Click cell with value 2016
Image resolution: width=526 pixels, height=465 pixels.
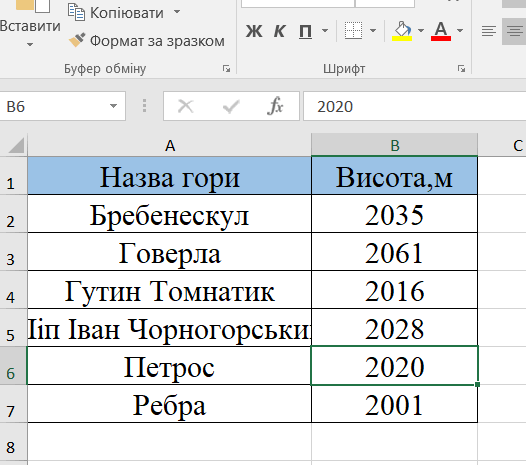tap(394, 290)
